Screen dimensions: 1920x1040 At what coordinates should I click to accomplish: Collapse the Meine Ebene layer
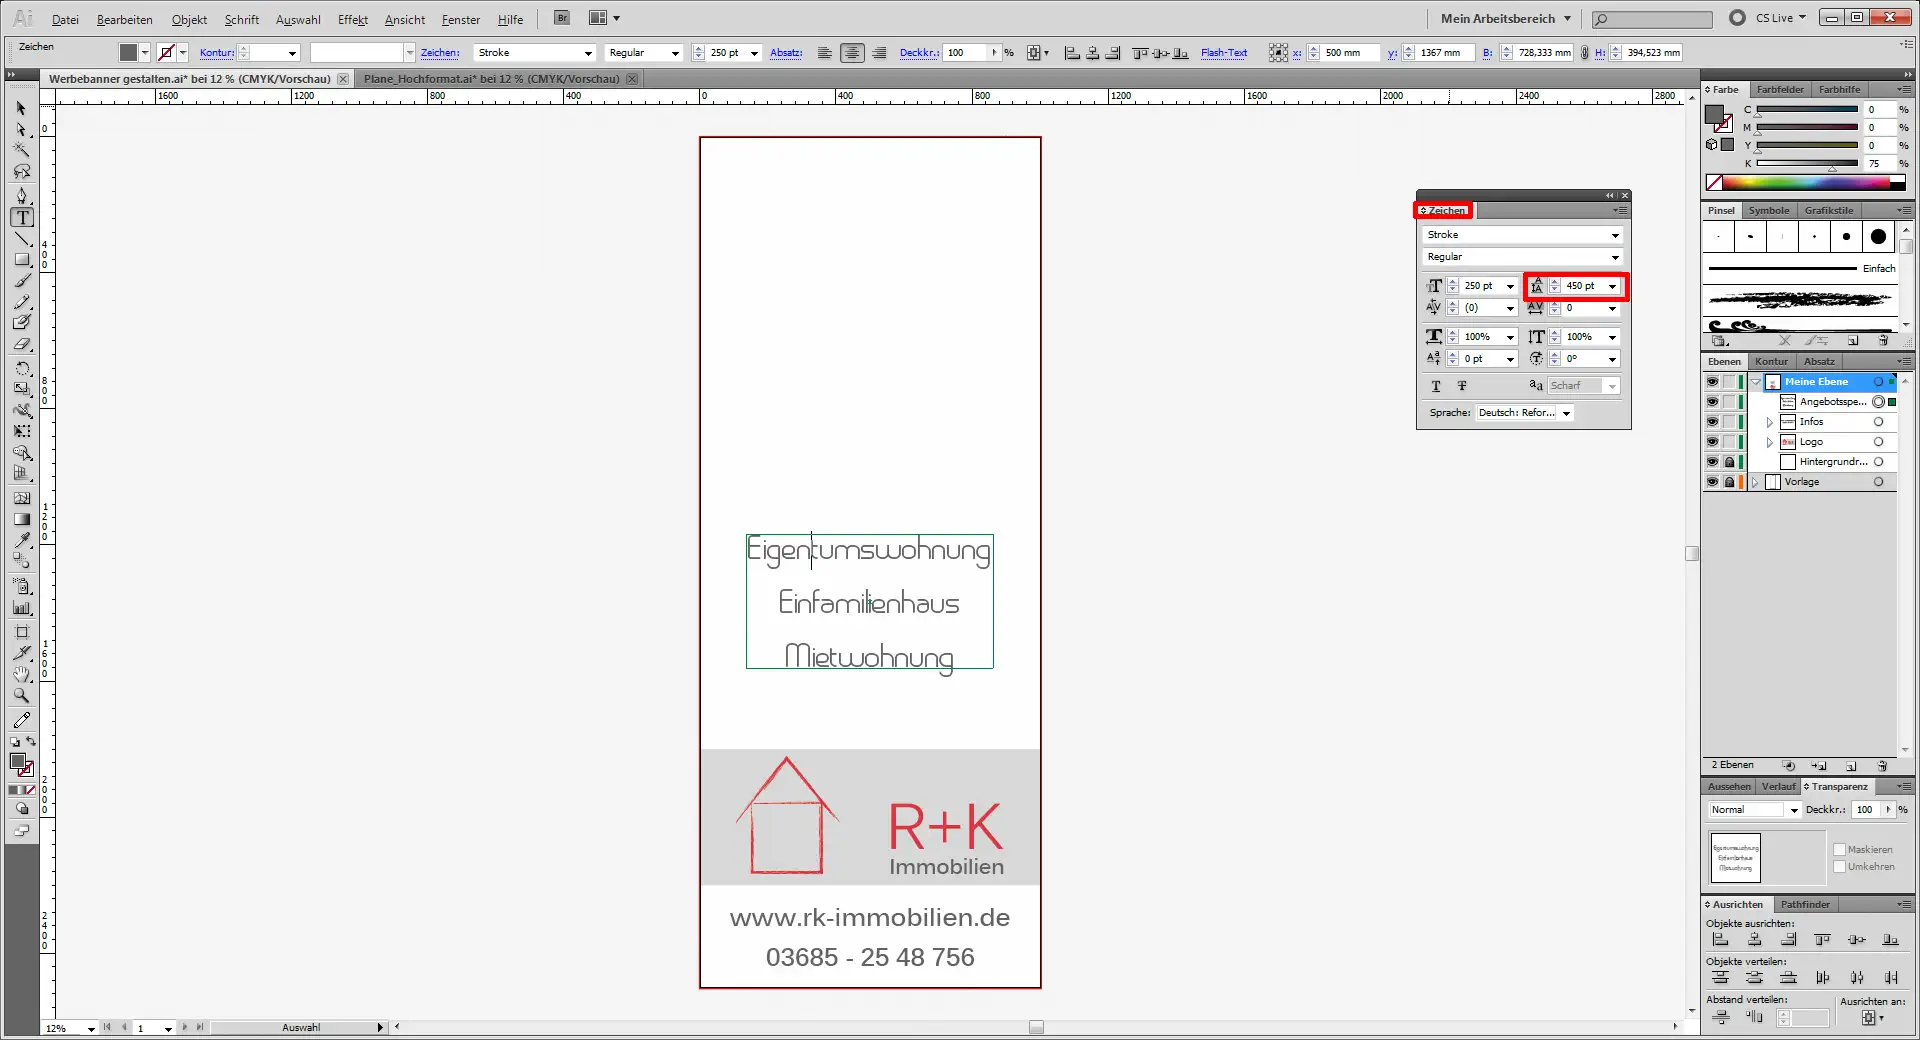(1756, 382)
